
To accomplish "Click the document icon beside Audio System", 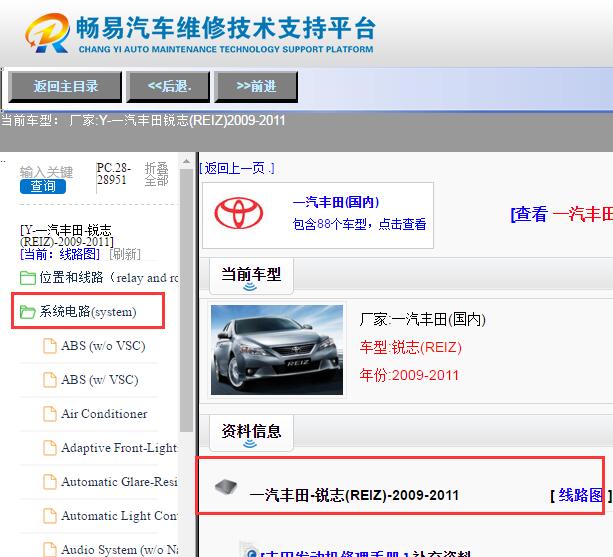I will click(50, 549).
